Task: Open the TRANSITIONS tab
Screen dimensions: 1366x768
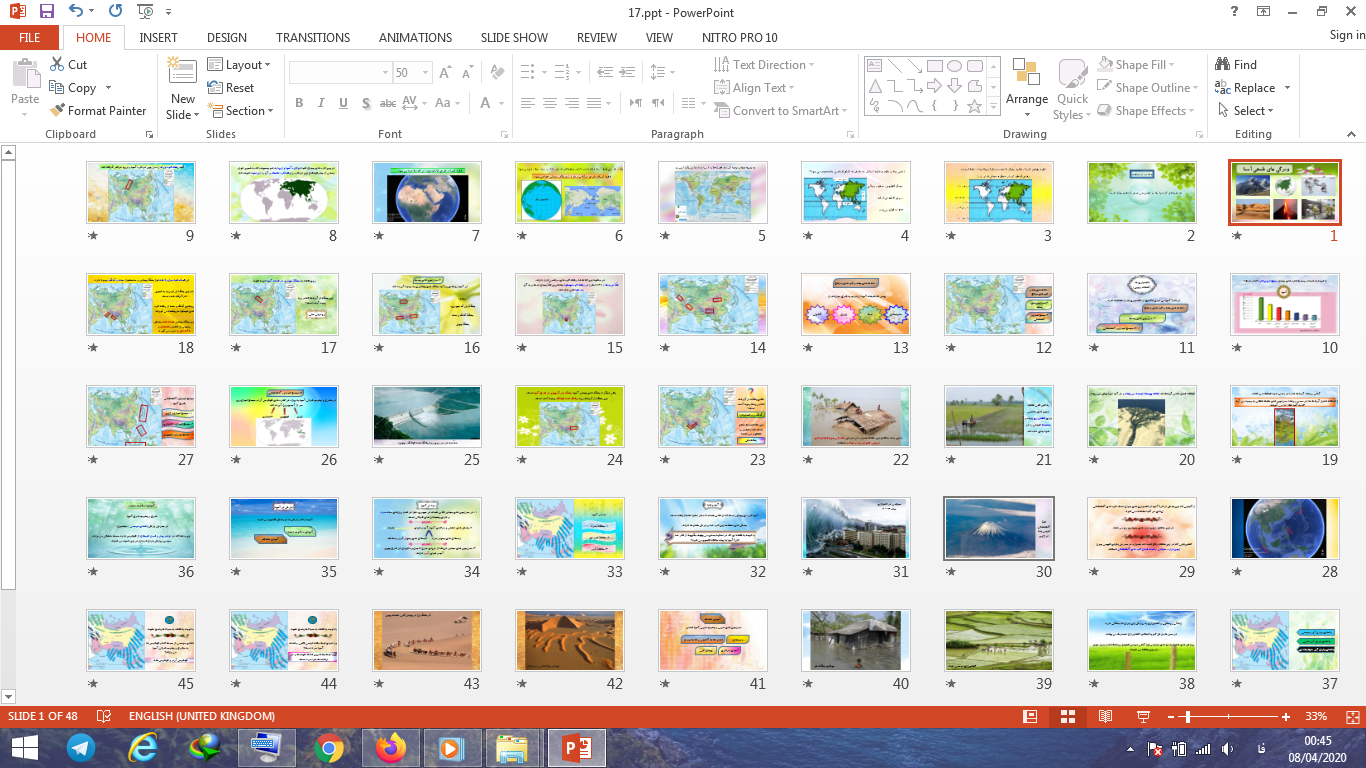Action: click(x=313, y=38)
